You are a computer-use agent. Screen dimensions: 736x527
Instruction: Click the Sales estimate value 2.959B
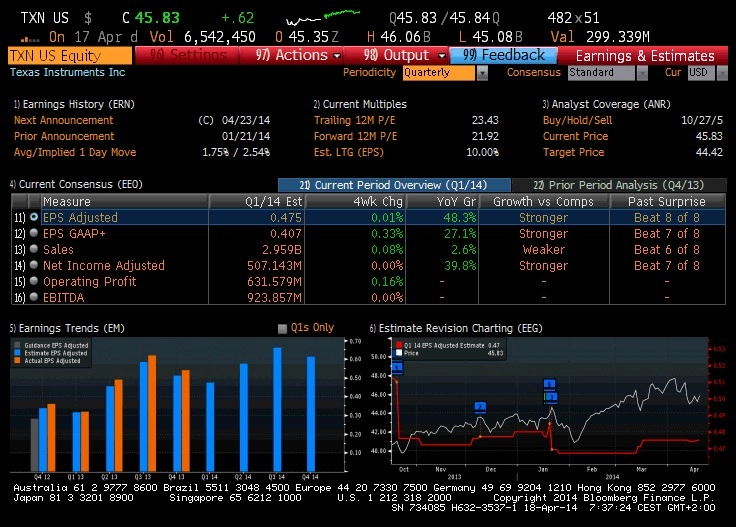[282, 250]
